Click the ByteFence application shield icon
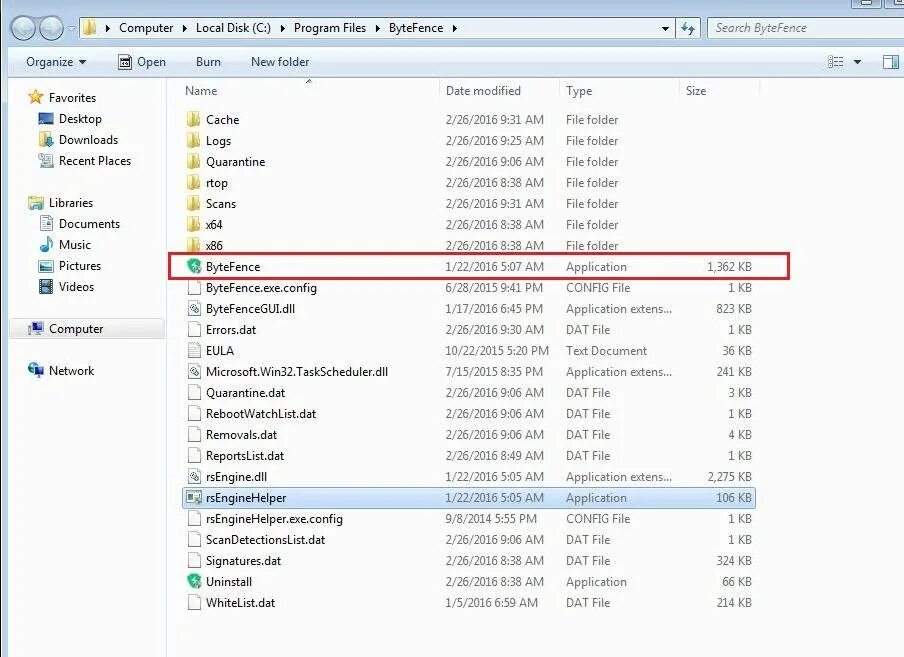This screenshot has height=657, width=904. tap(194, 266)
